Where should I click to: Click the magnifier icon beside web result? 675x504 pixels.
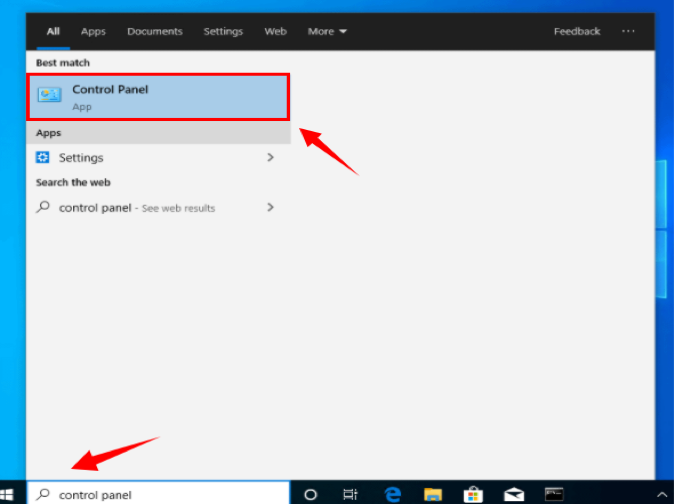43,207
